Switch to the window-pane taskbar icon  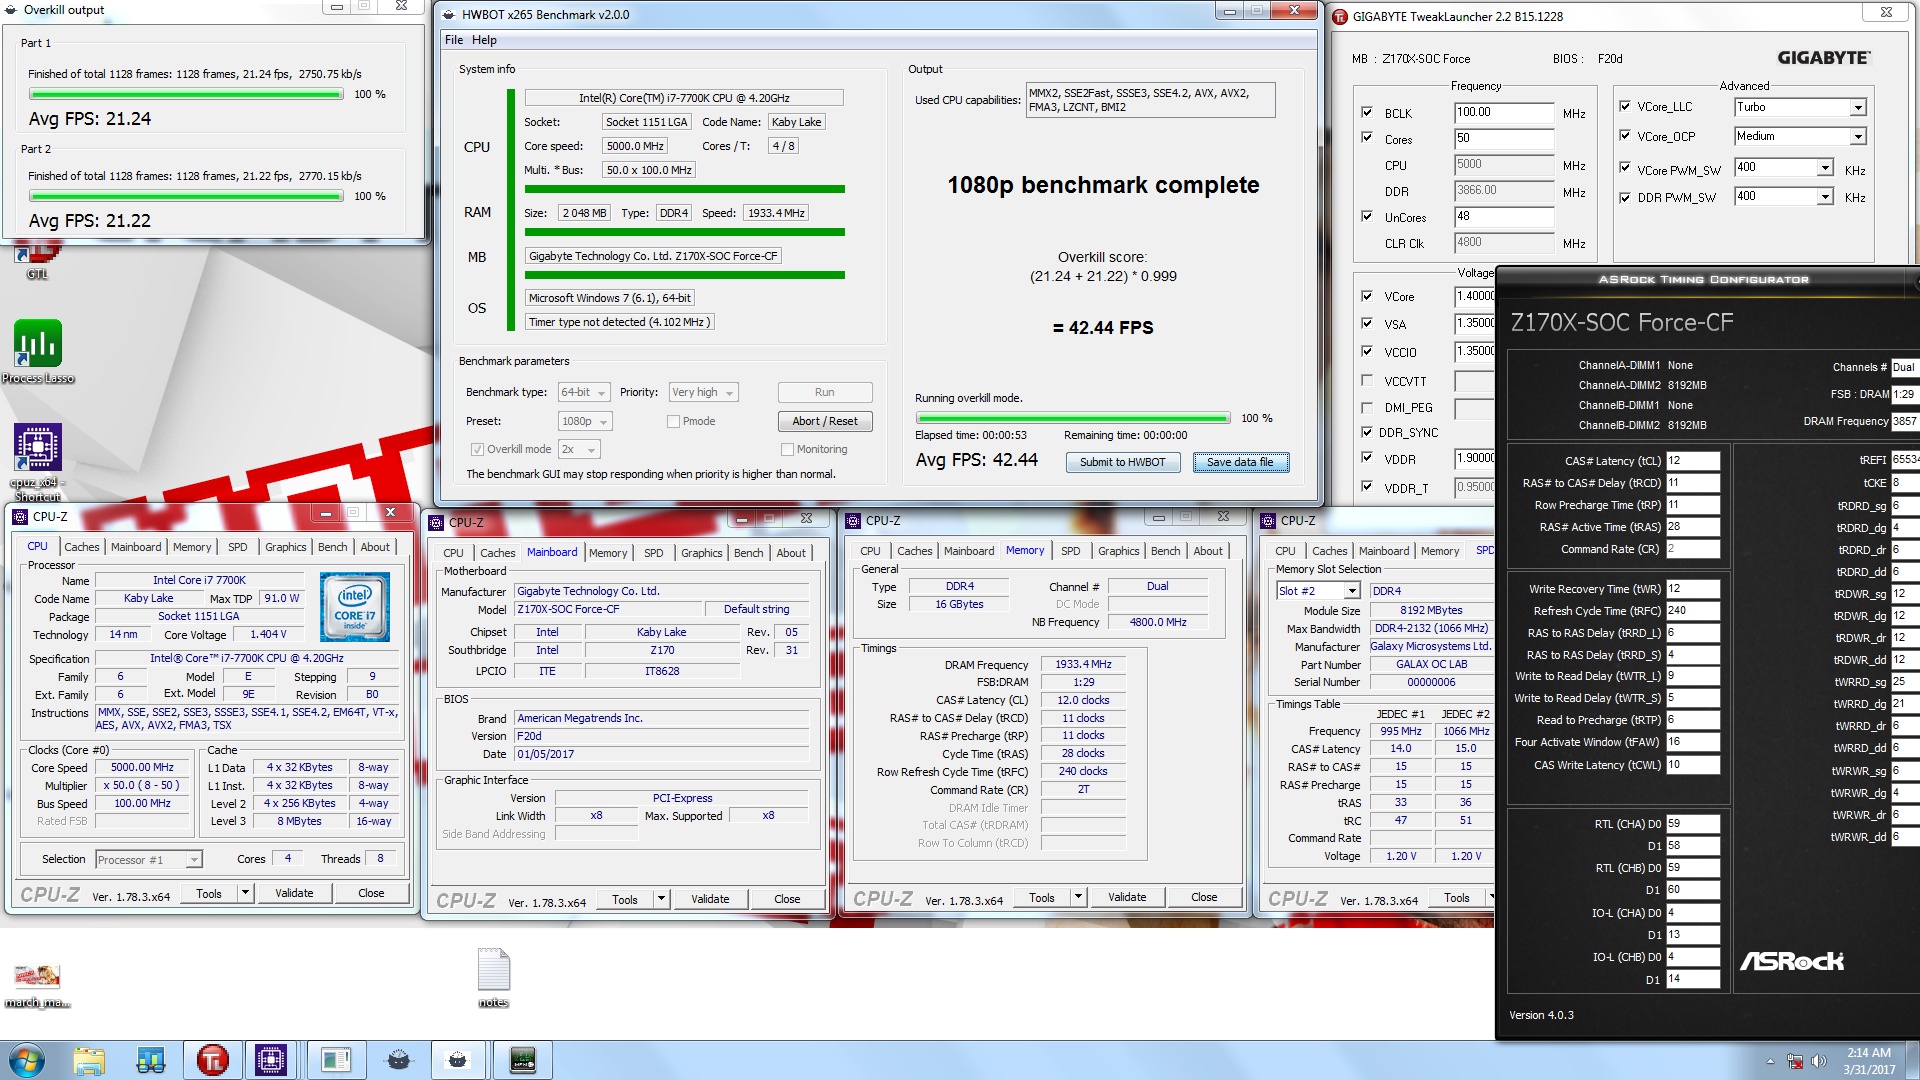(335, 1060)
